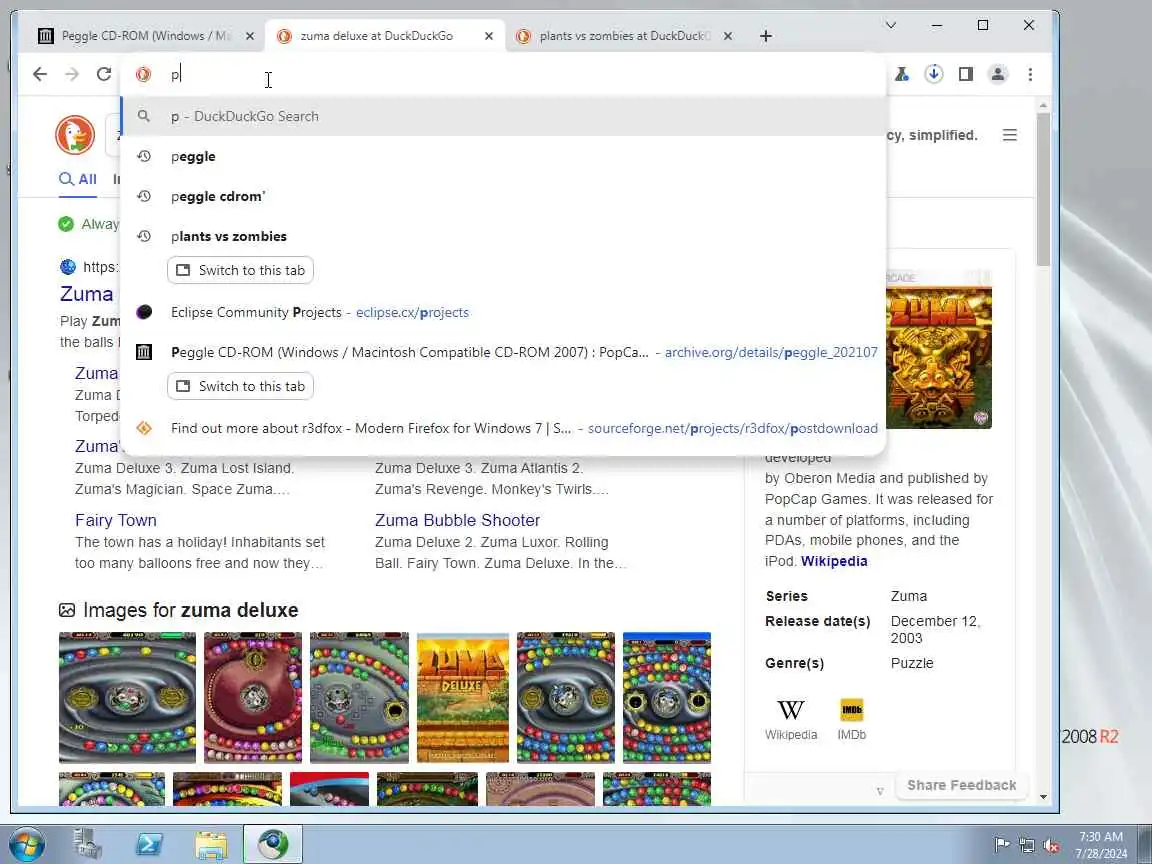The image size is (1152, 864).
Task: Open the Zuma Bubble Shooter link
Action: tap(457, 520)
